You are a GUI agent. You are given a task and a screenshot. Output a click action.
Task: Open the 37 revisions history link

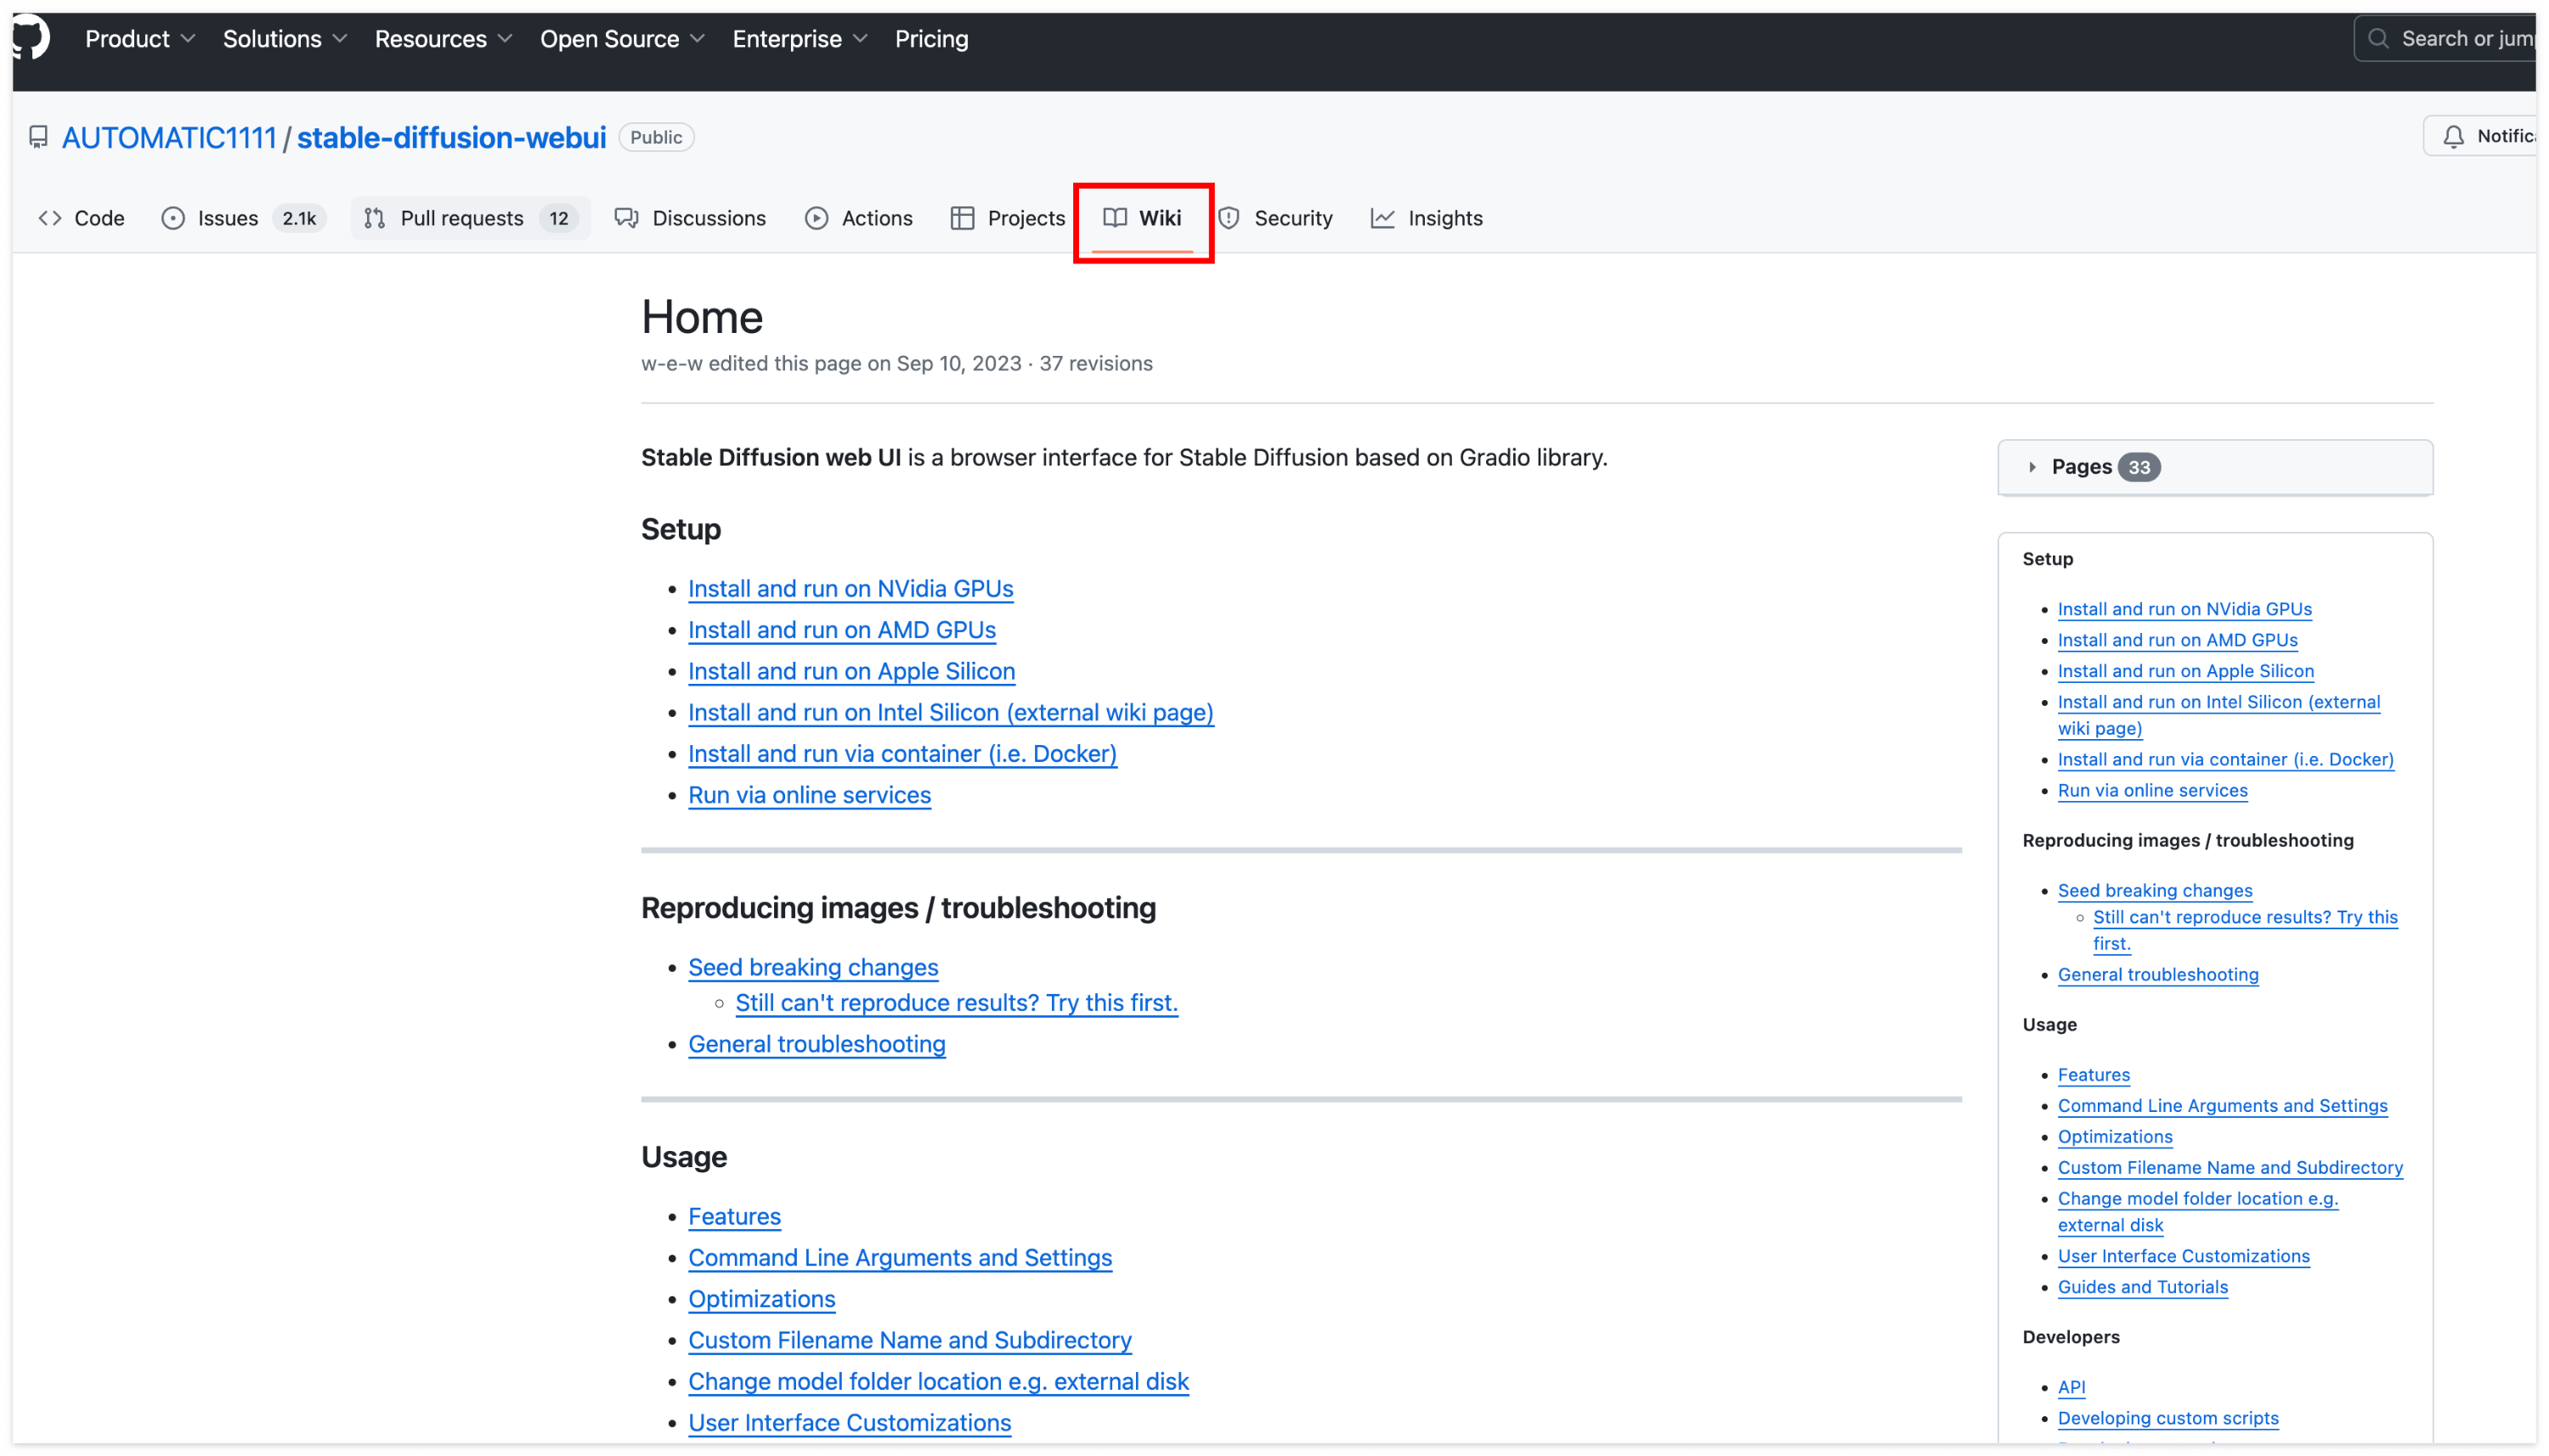(x=1095, y=363)
